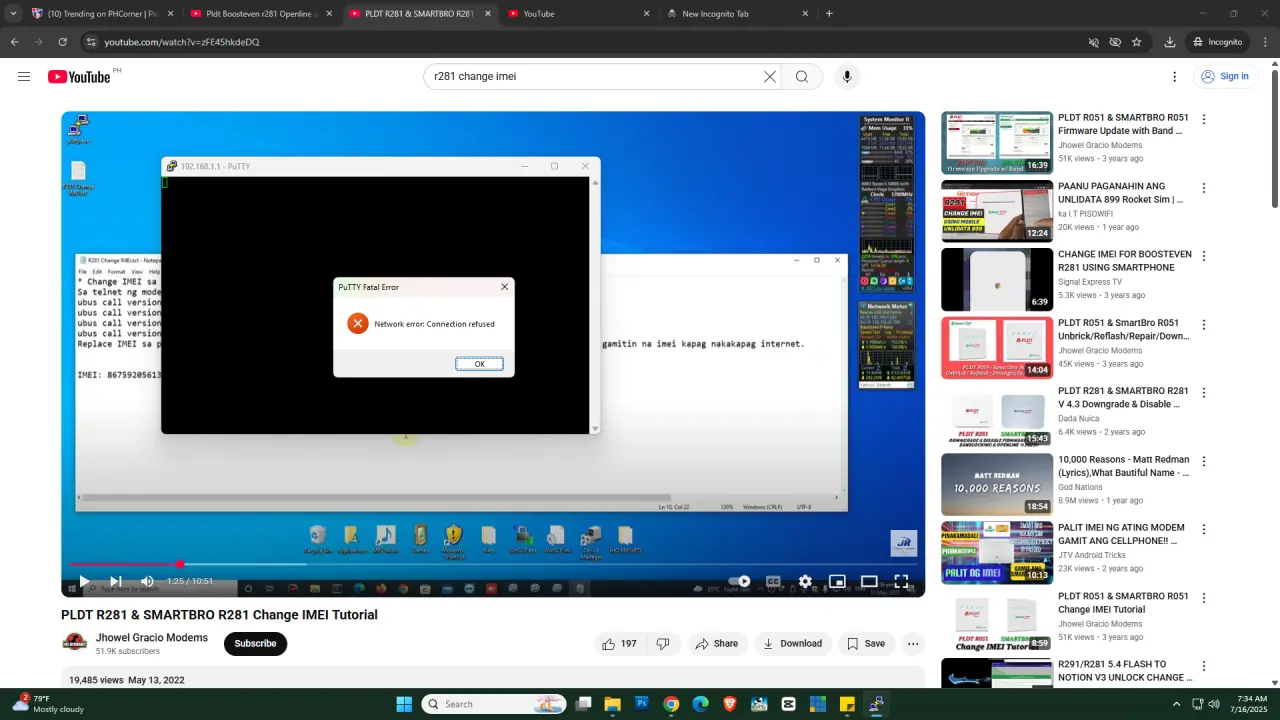Open File Explorer from taskbar

tap(613, 704)
